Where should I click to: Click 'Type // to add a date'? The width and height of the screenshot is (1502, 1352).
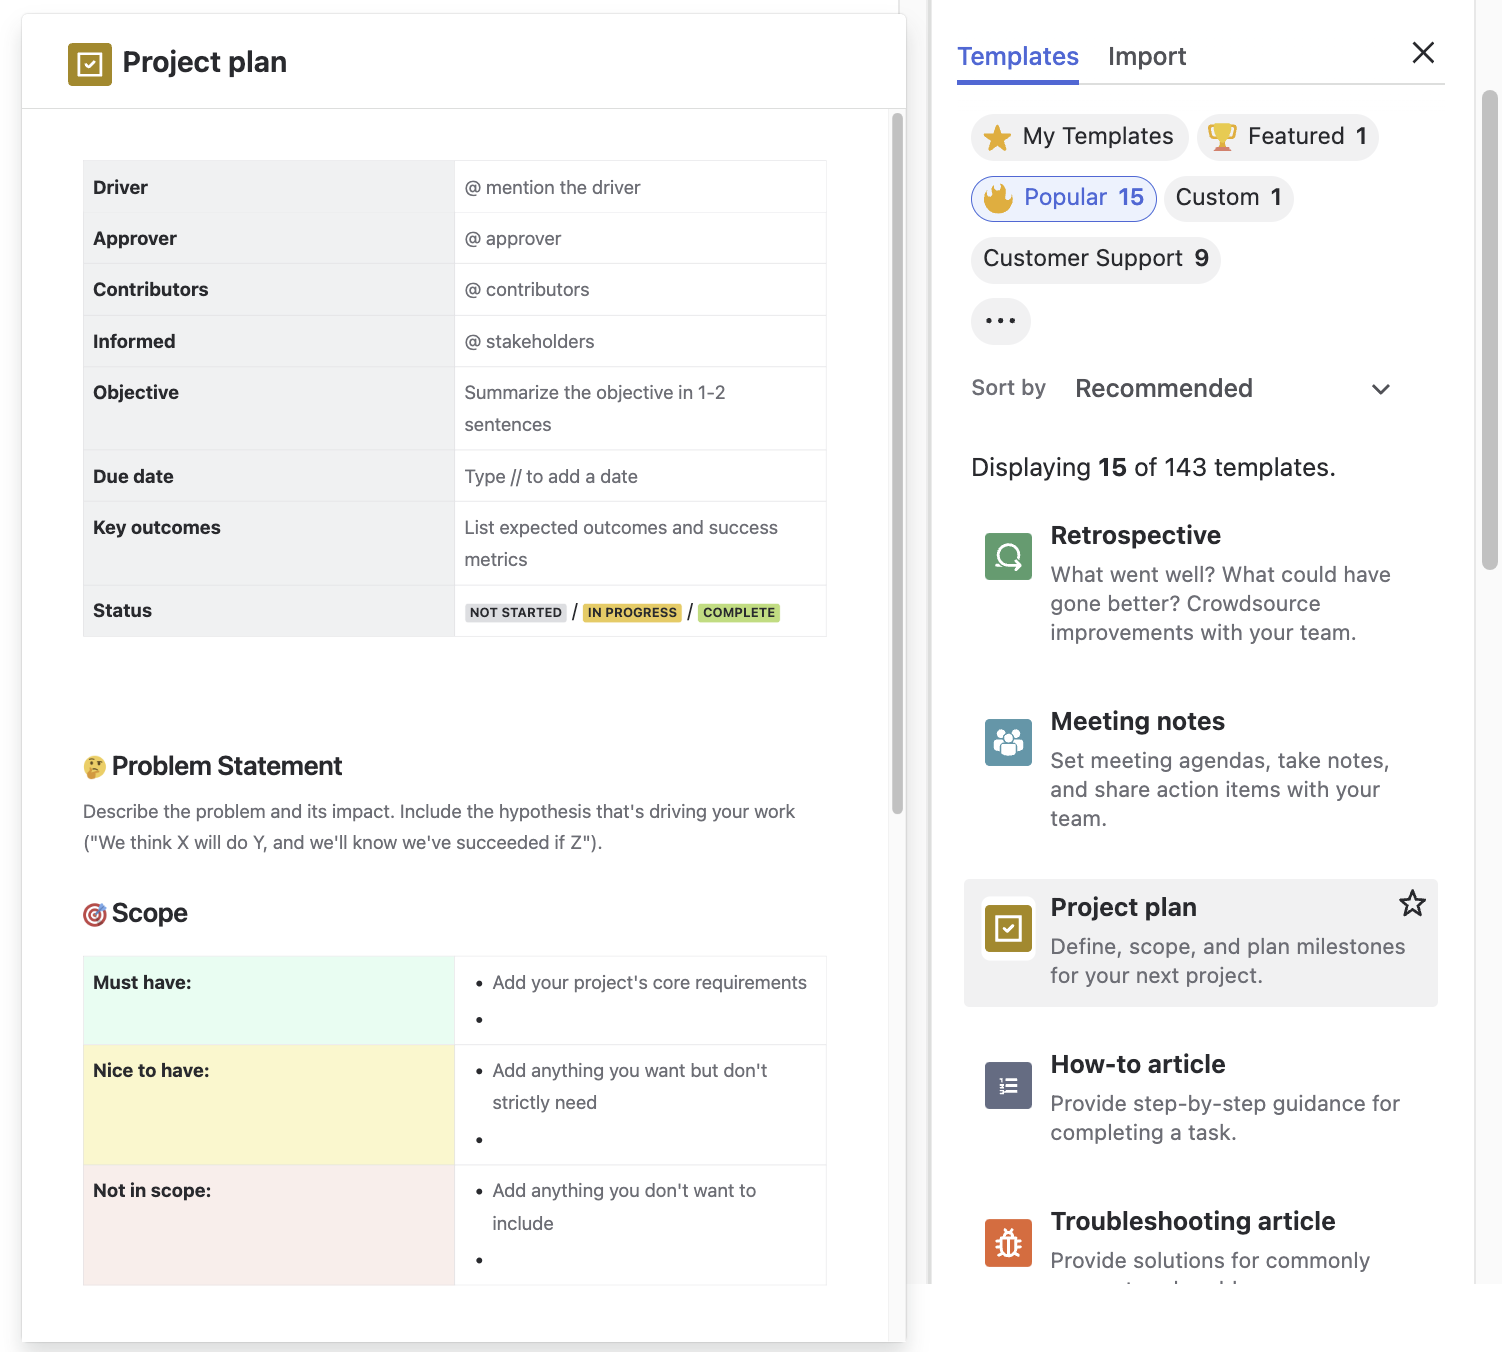click(x=551, y=477)
